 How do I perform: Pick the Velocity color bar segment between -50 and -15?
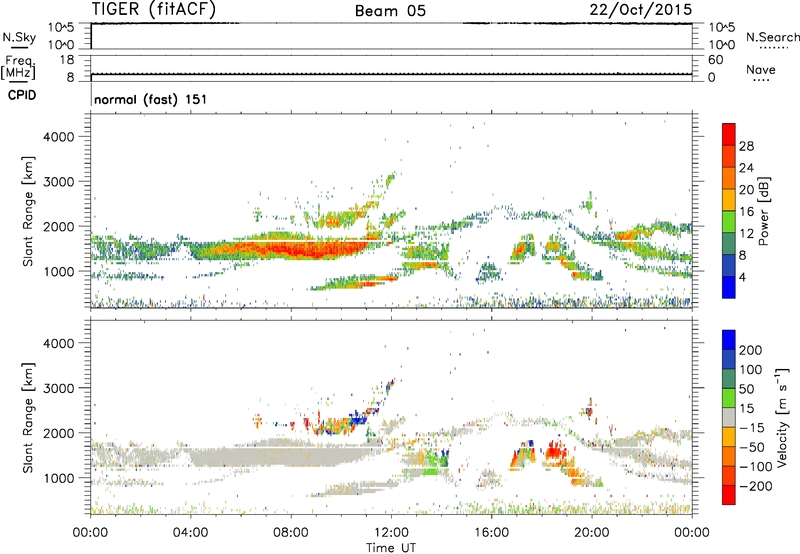[729, 437]
